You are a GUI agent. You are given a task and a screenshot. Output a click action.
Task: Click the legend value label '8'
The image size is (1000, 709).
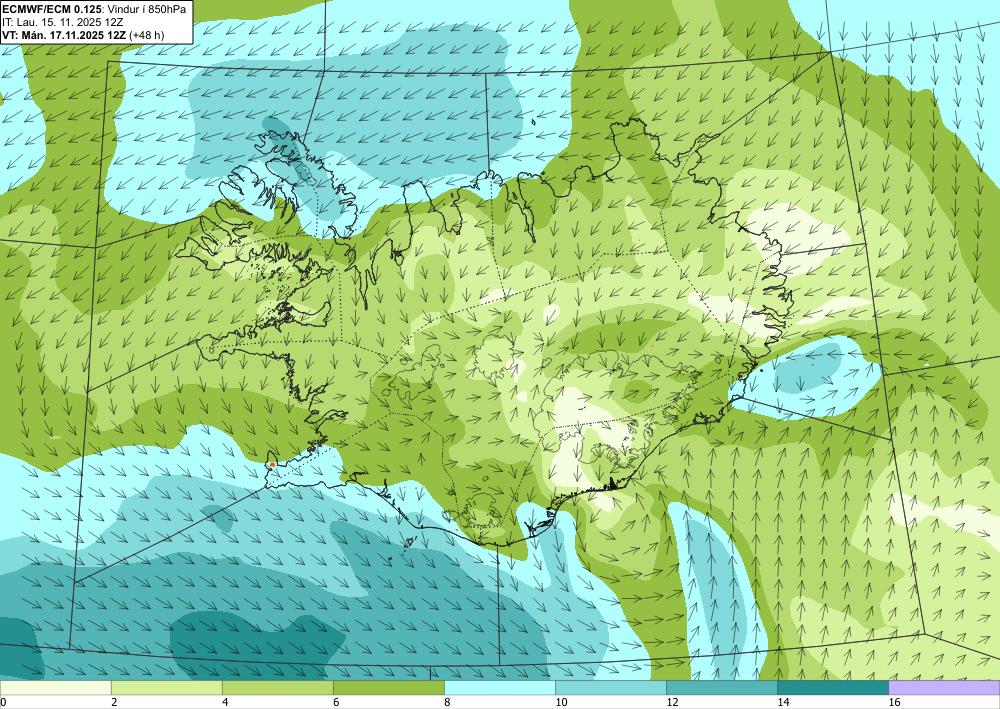[447, 702]
